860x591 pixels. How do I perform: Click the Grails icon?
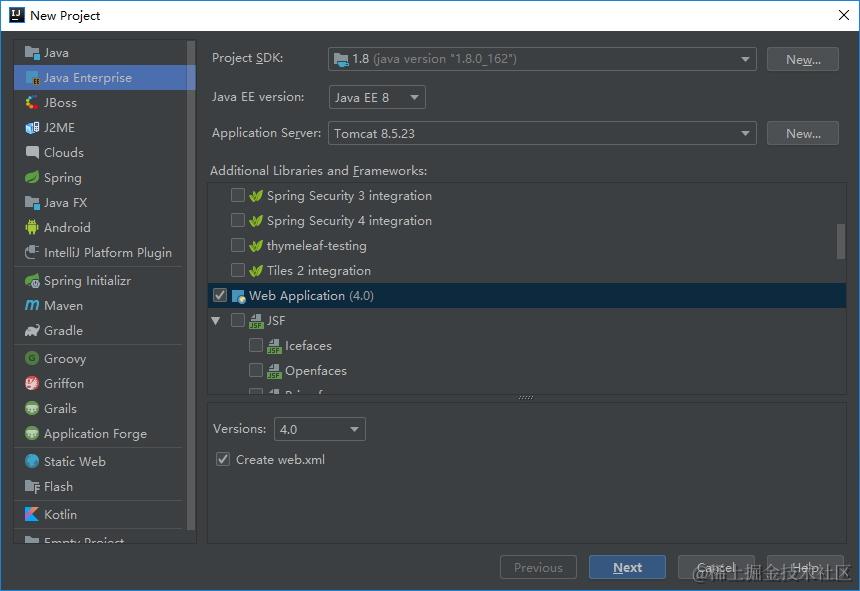click(x=32, y=408)
